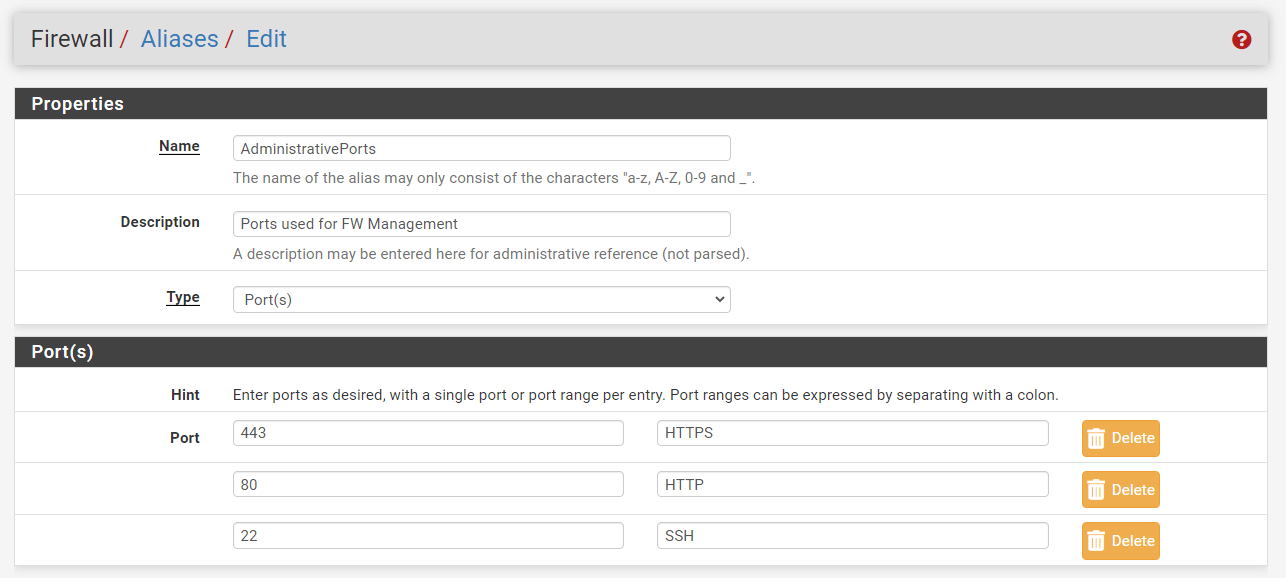The width and height of the screenshot is (1286, 578).
Task: Focus the port field containing 22
Action: point(428,535)
